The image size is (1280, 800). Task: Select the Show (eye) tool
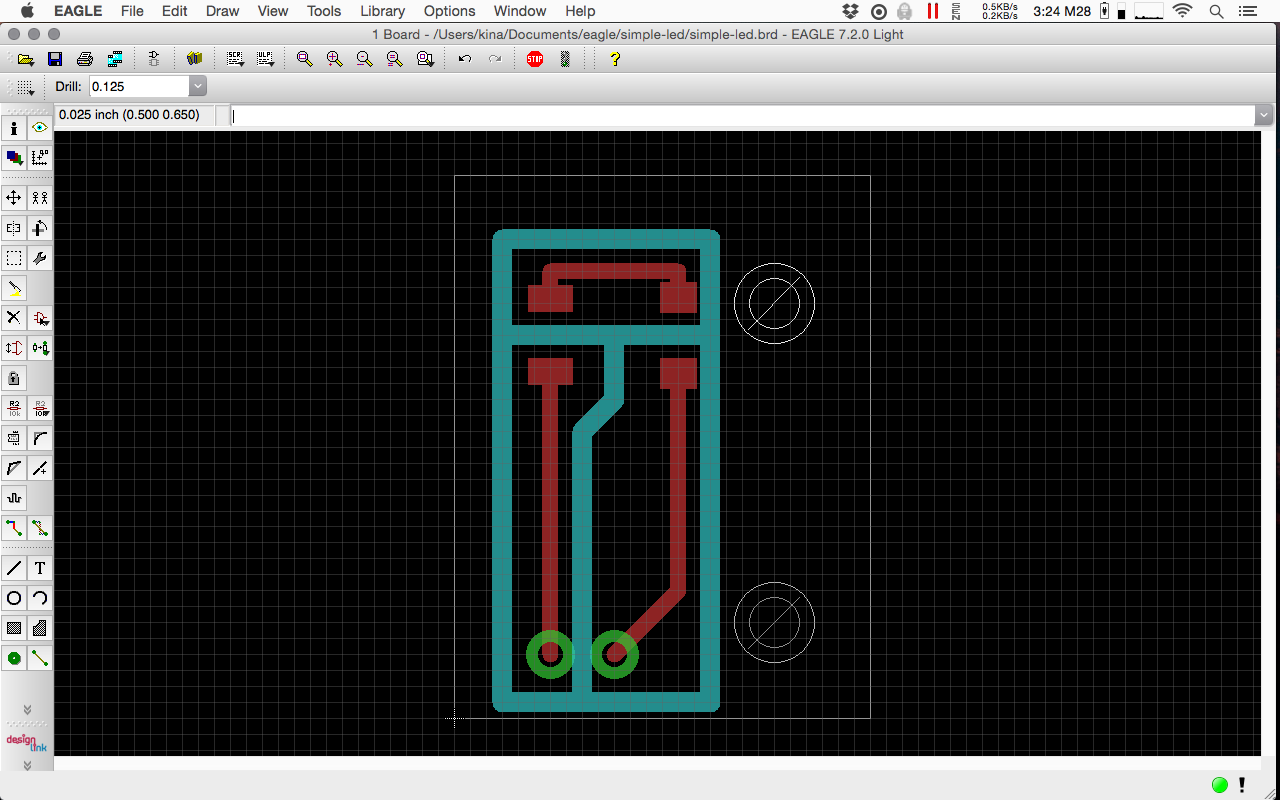40,128
